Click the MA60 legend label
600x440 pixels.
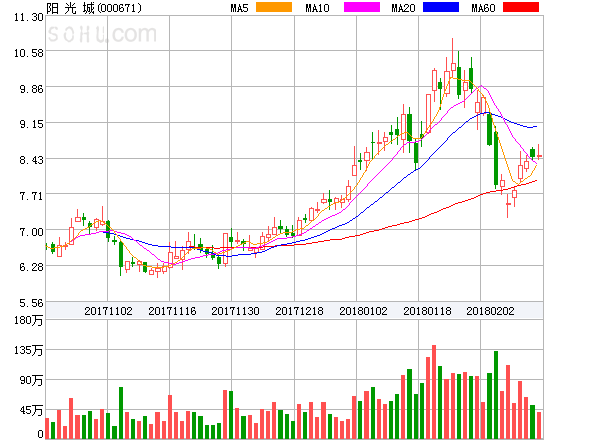point(483,8)
